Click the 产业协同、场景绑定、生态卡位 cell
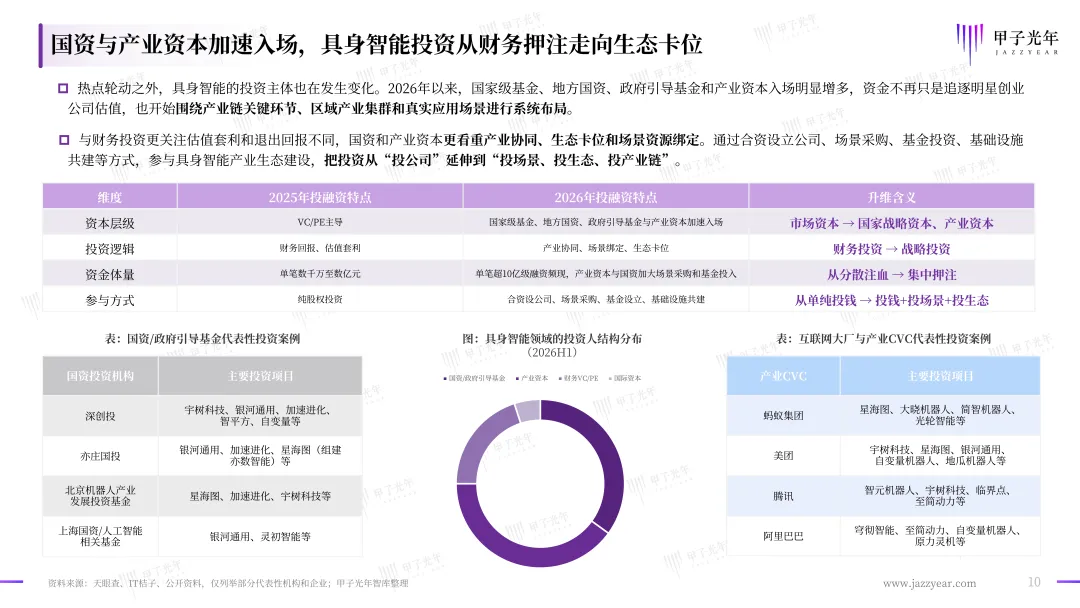The height and width of the screenshot is (608, 1080). tap(605, 248)
